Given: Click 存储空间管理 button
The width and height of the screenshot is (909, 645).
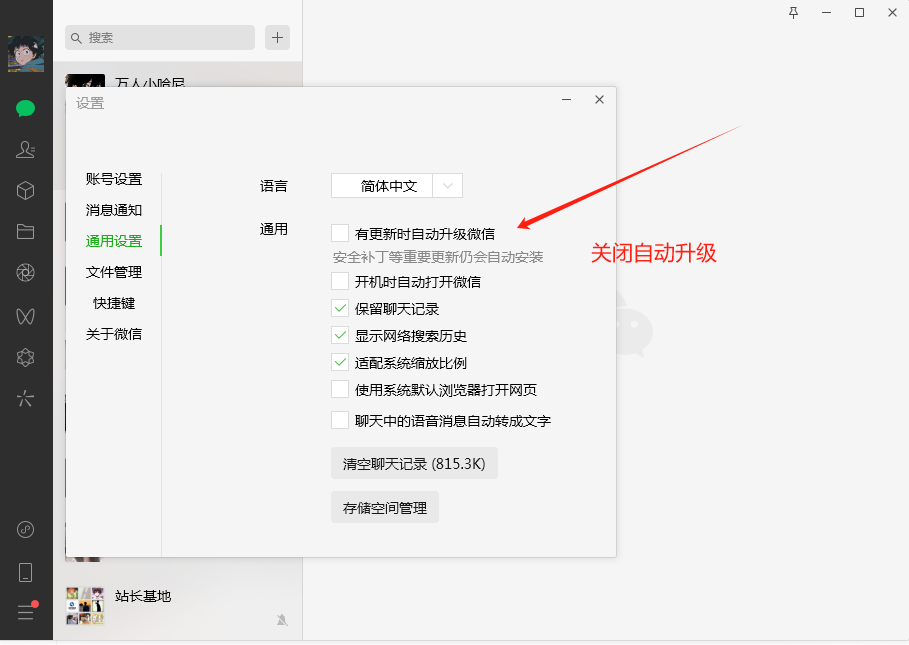Looking at the screenshot, I should (385, 508).
